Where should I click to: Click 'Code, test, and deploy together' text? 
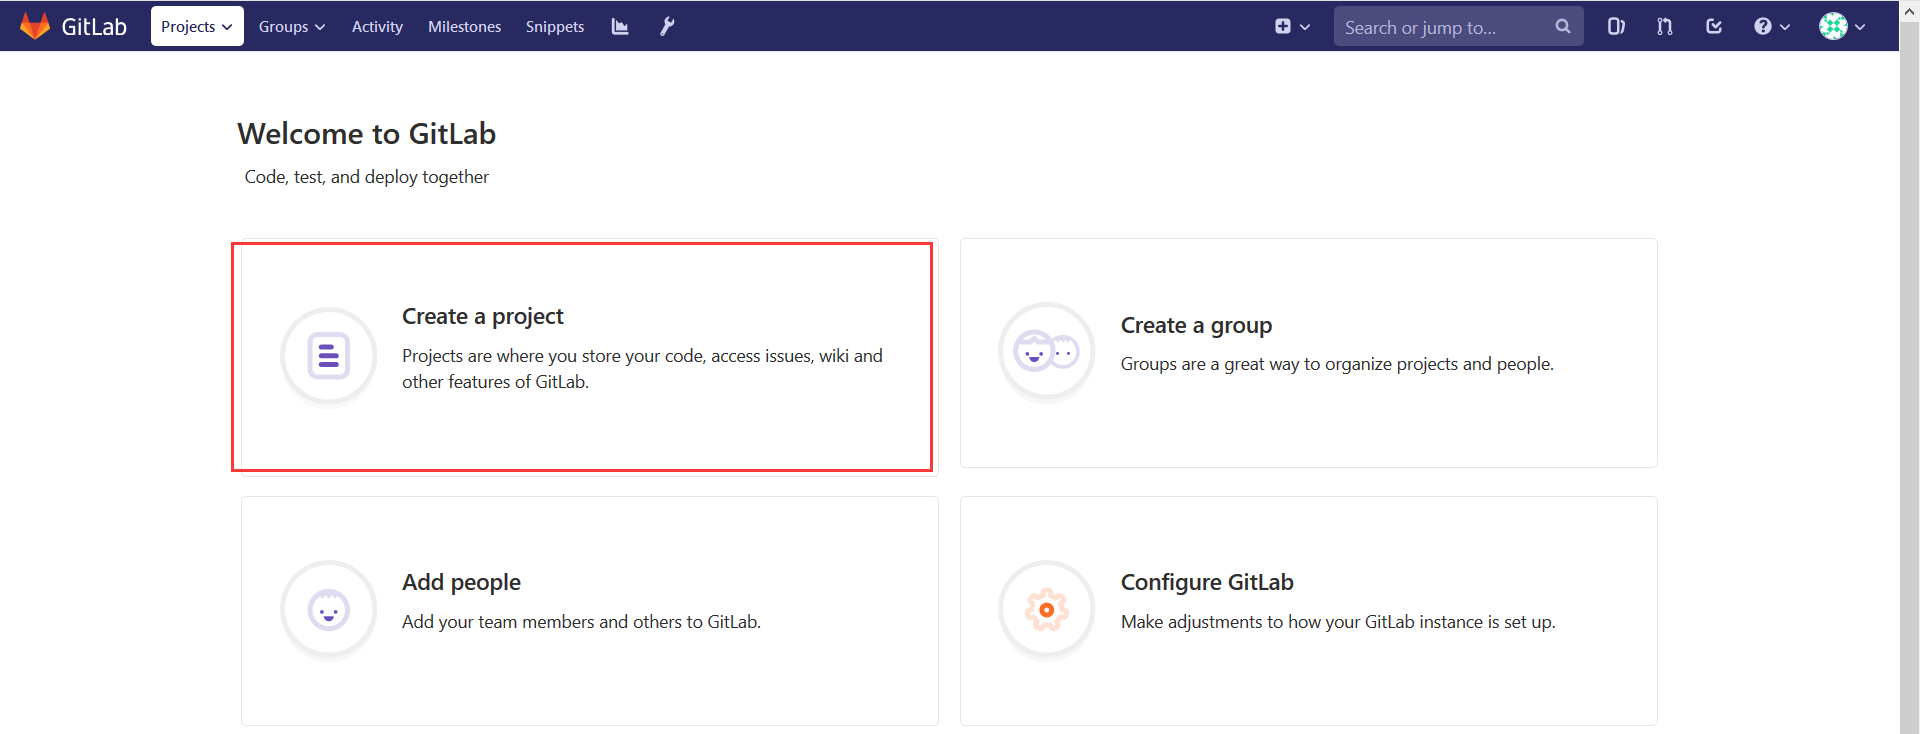click(366, 177)
